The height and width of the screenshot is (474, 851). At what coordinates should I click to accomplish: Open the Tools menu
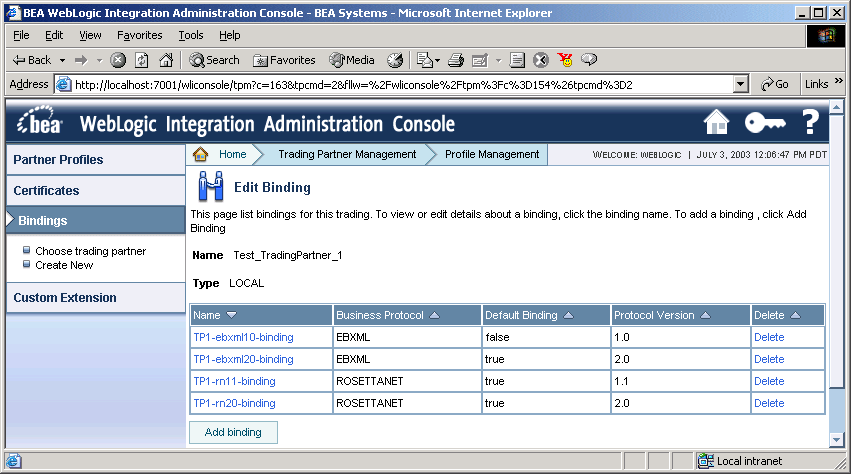point(190,35)
